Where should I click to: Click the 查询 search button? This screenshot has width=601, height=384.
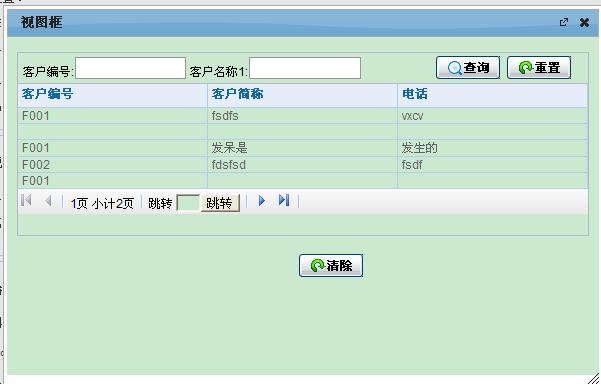pyautogui.click(x=468, y=67)
